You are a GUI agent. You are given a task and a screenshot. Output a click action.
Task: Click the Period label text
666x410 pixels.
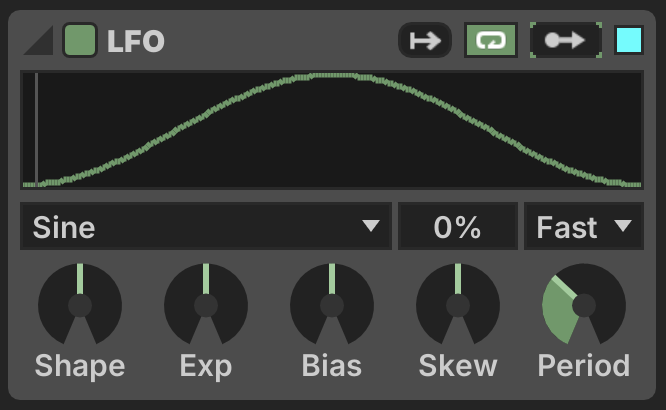click(584, 366)
